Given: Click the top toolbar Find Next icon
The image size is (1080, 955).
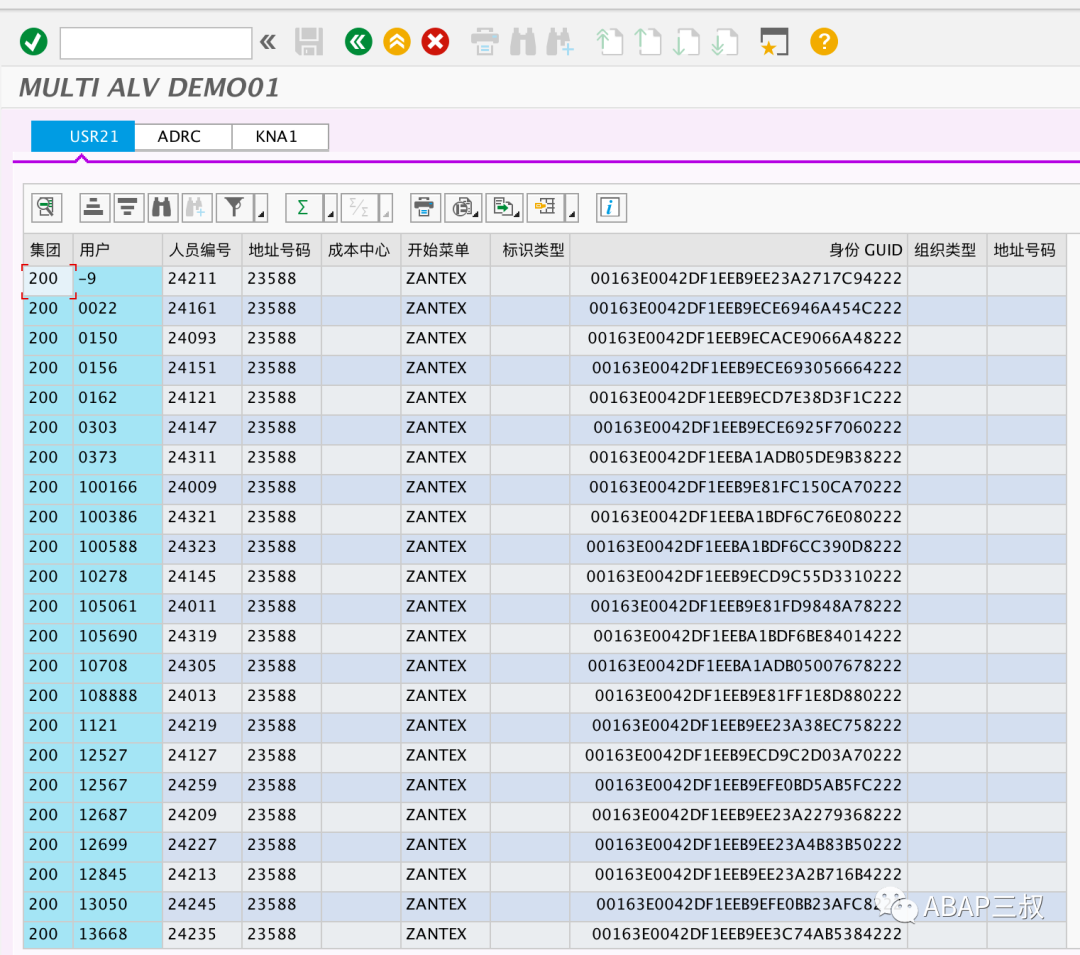Looking at the screenshot, I should 561,42.
